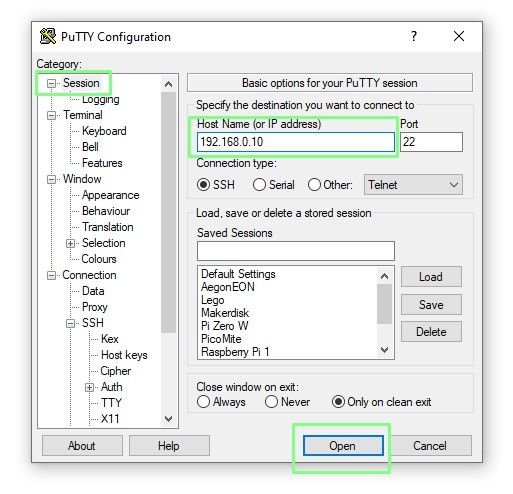Select the Pi Zero W saved session
The image size is (513, 494).
pos(225,326)
